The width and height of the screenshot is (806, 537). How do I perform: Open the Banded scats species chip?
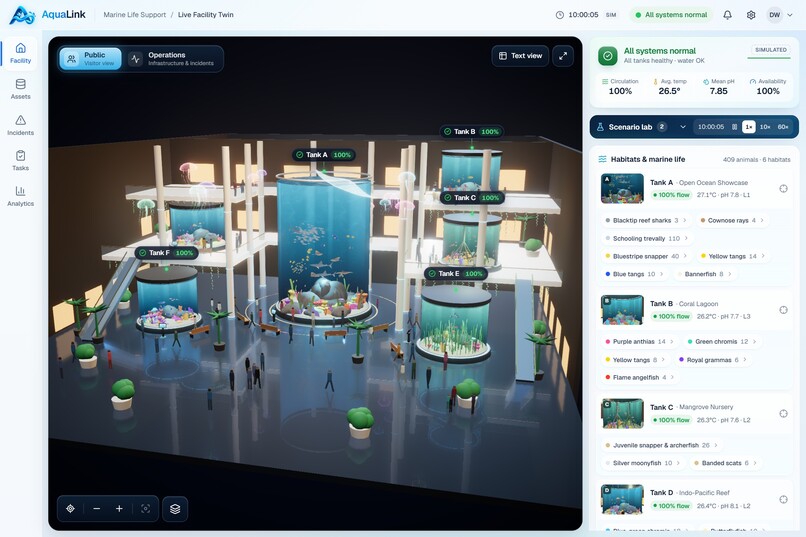coord(726,463)
